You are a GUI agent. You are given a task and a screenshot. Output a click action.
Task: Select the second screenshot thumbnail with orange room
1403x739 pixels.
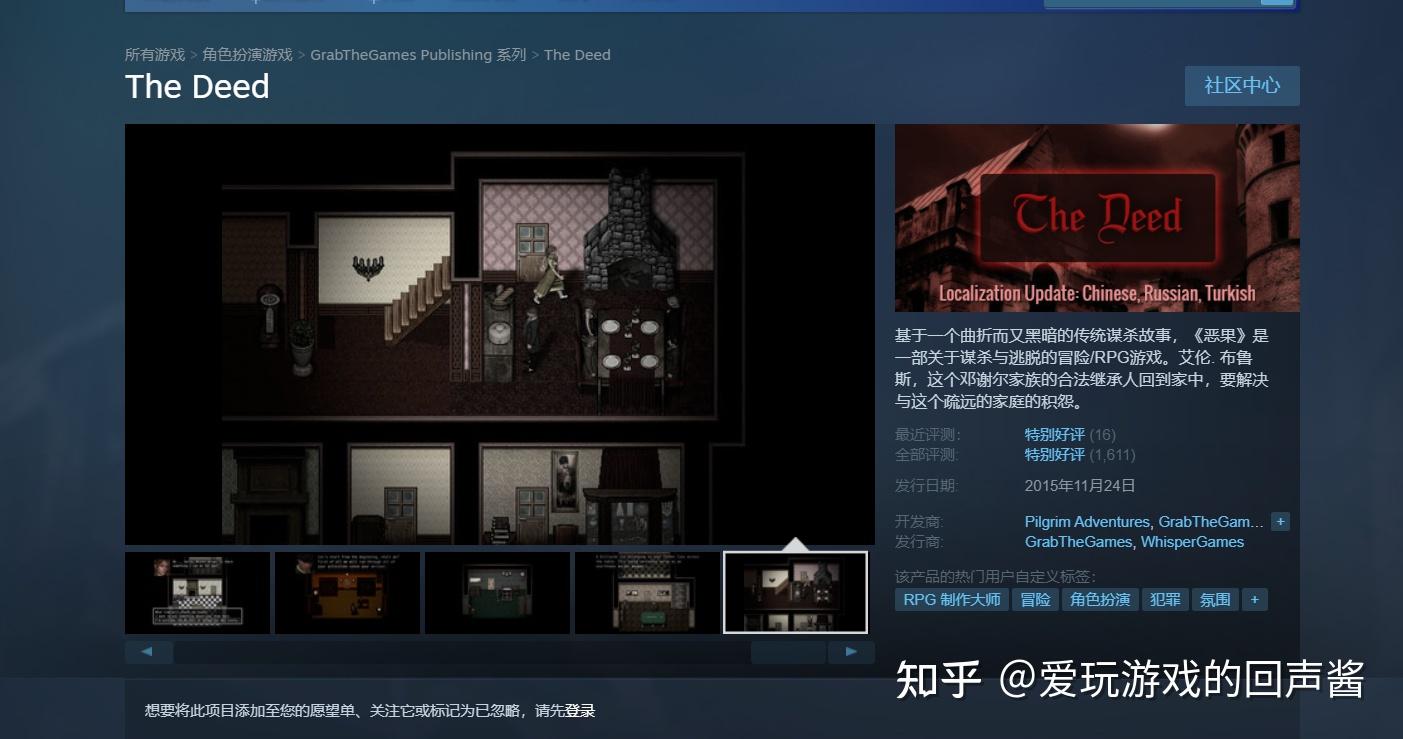347,593
